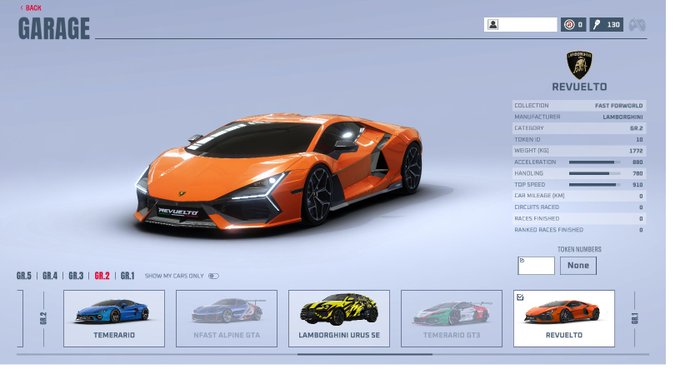Click the Lamborghini shield logo
Image resolution: width=680 pixels, height=369 pixels.
click(579, 65)
